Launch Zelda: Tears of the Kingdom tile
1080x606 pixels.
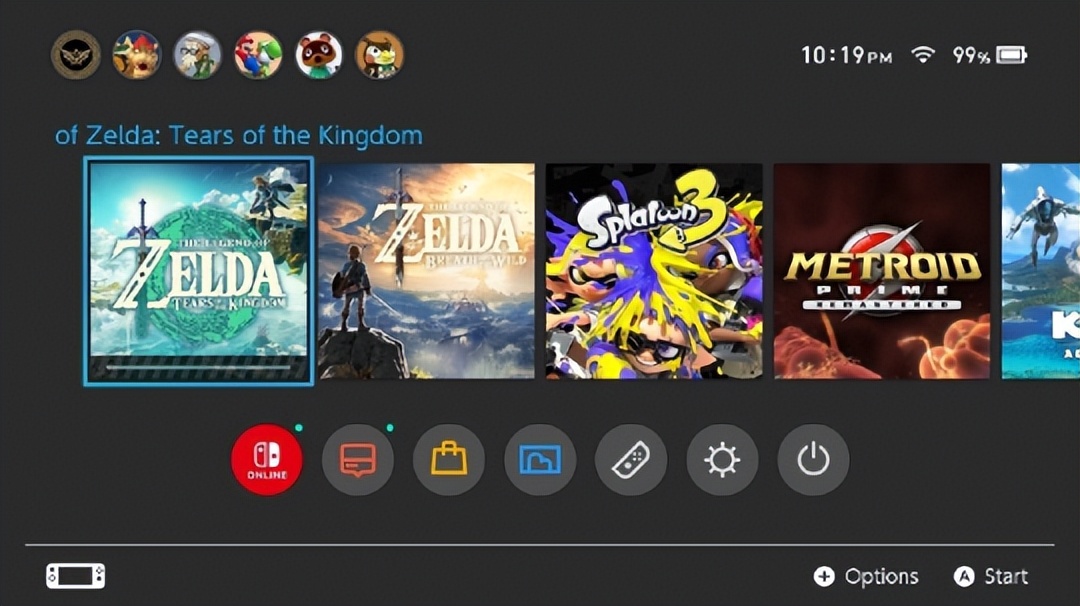pos(198,271)
